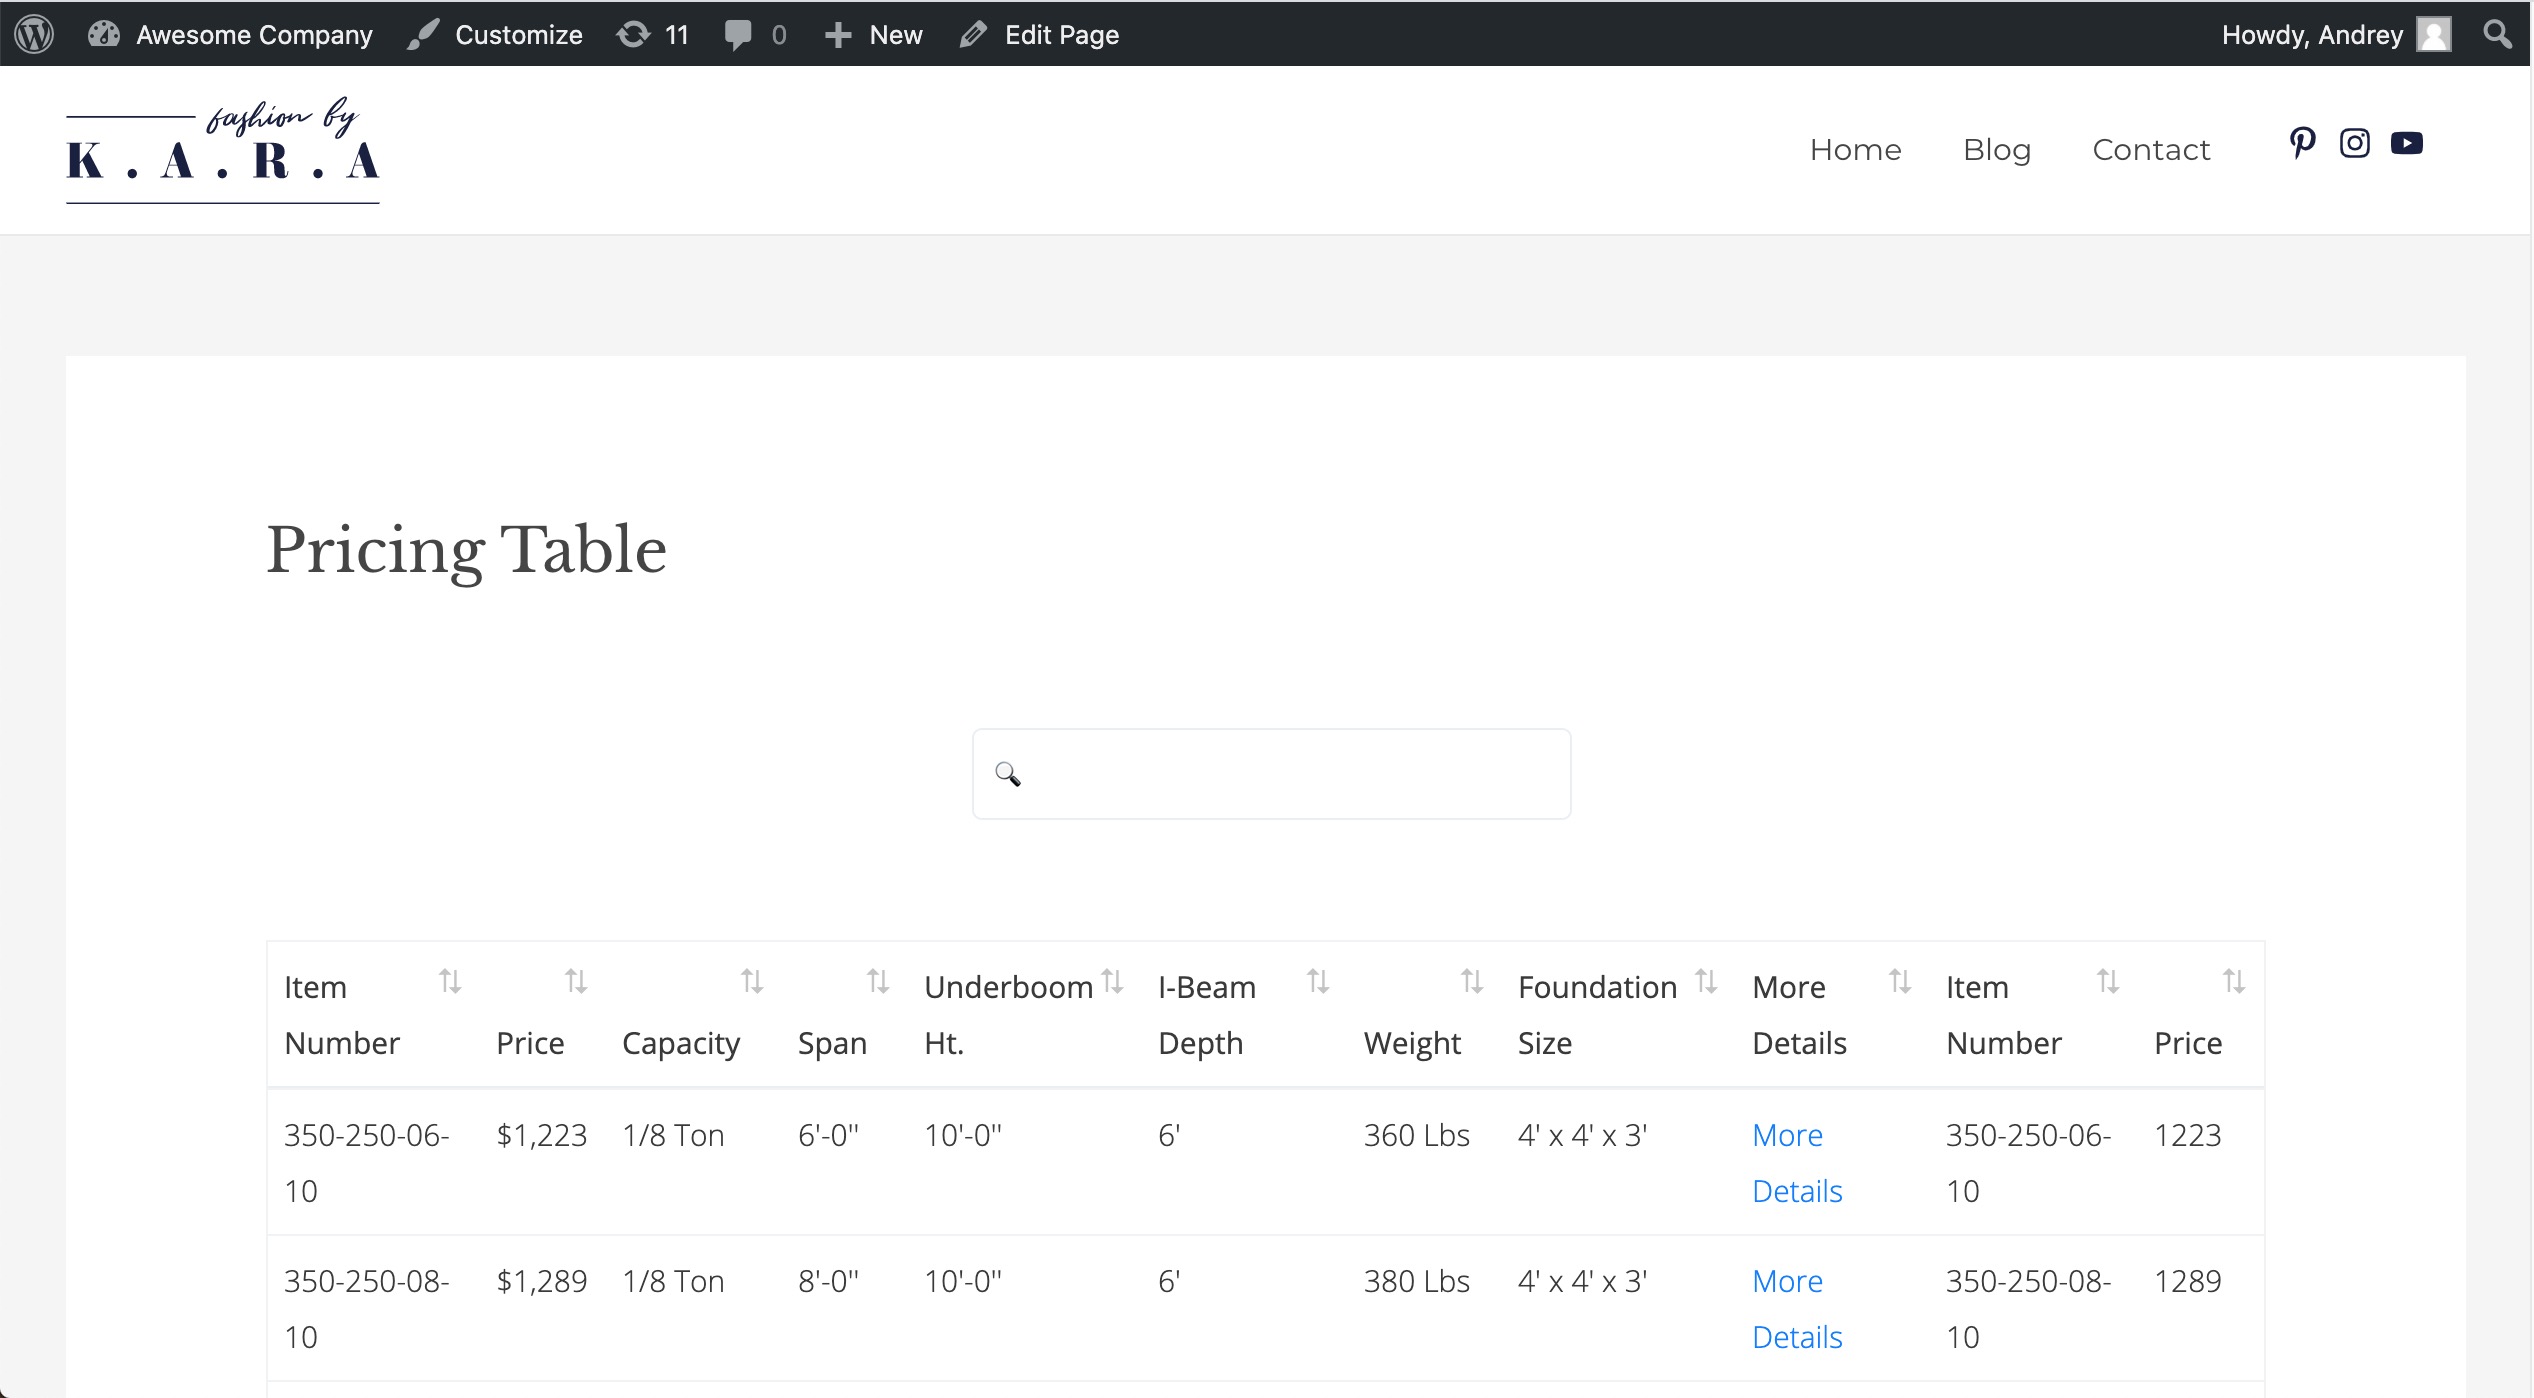This screenshot has width=2534, height=1398.
Task: Sort by first Price column arrows
Action: coord(576,982)
